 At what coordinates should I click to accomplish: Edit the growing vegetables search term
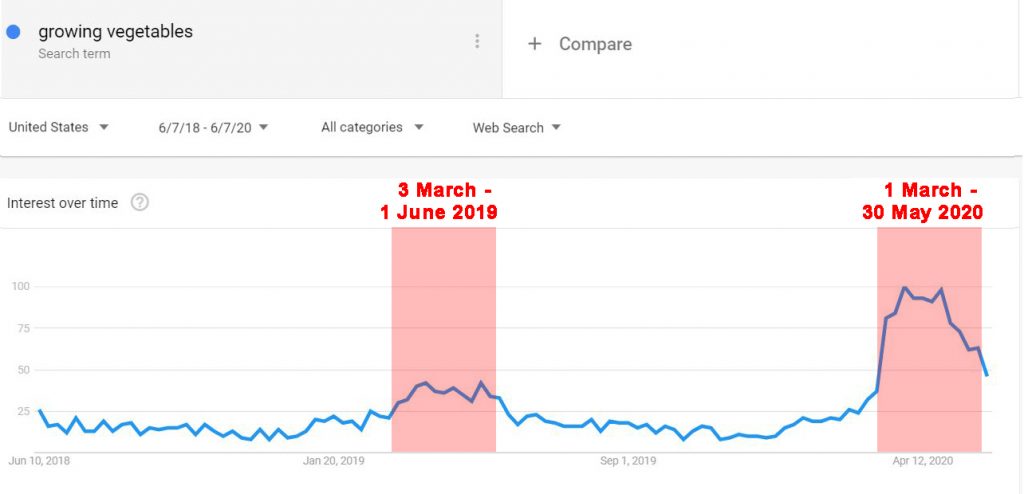pyautogui.click(x=116, y=31)
